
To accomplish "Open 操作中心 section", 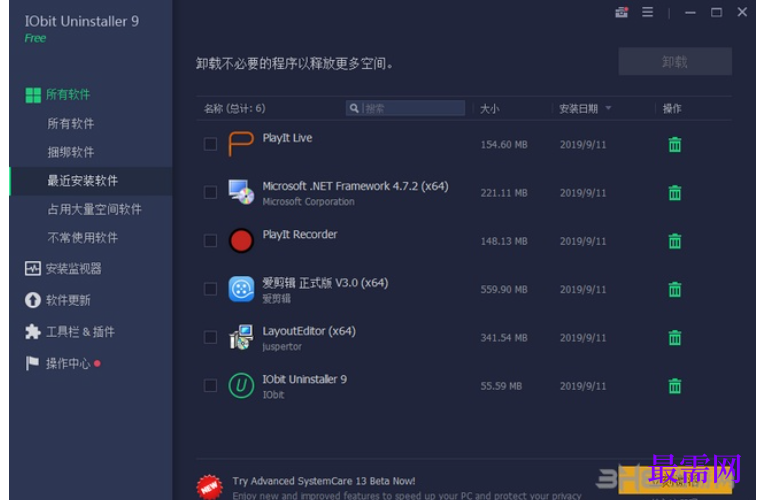I will point(68,363).
